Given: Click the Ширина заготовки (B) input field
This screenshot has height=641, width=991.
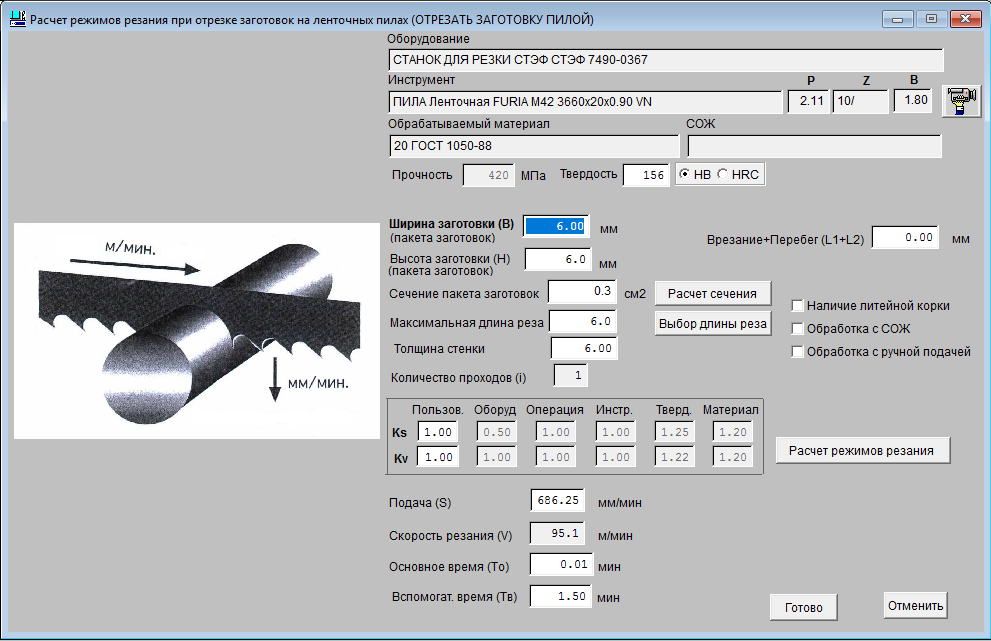Looking at the screenshot, I should point(557,227).
